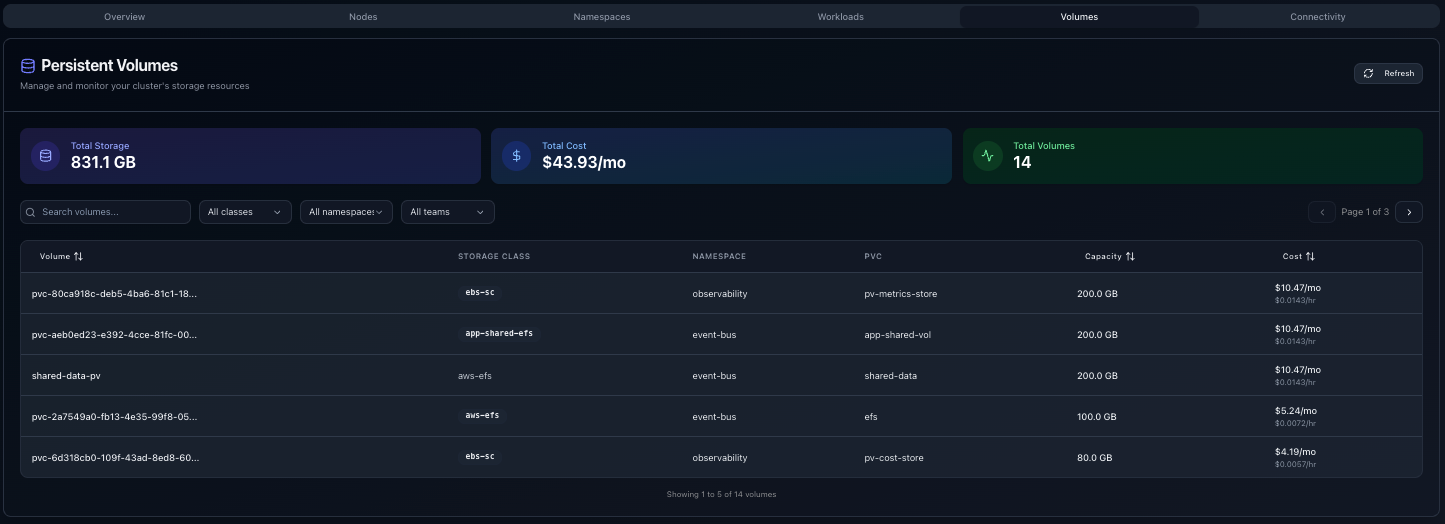The height and width of the screenshot is (524, 1445).
Task: Sort by Capacity column arrows icon
Action: point(1130,257)
